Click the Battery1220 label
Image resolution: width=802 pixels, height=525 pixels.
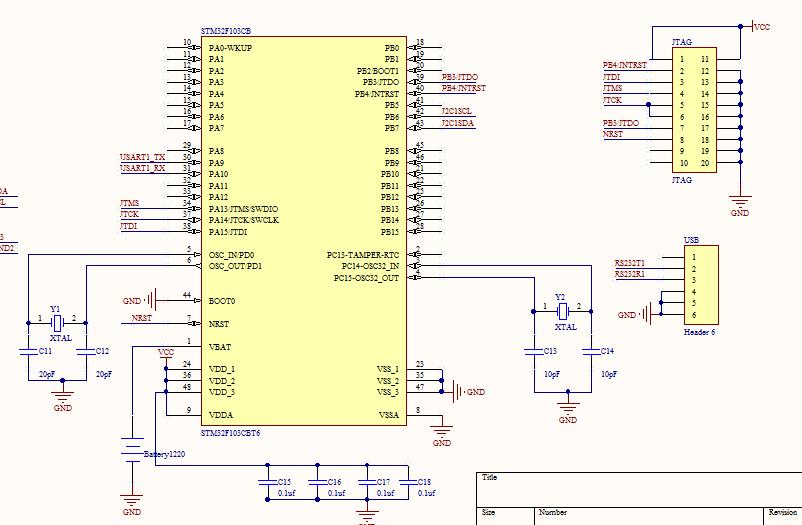coord(164,454)
